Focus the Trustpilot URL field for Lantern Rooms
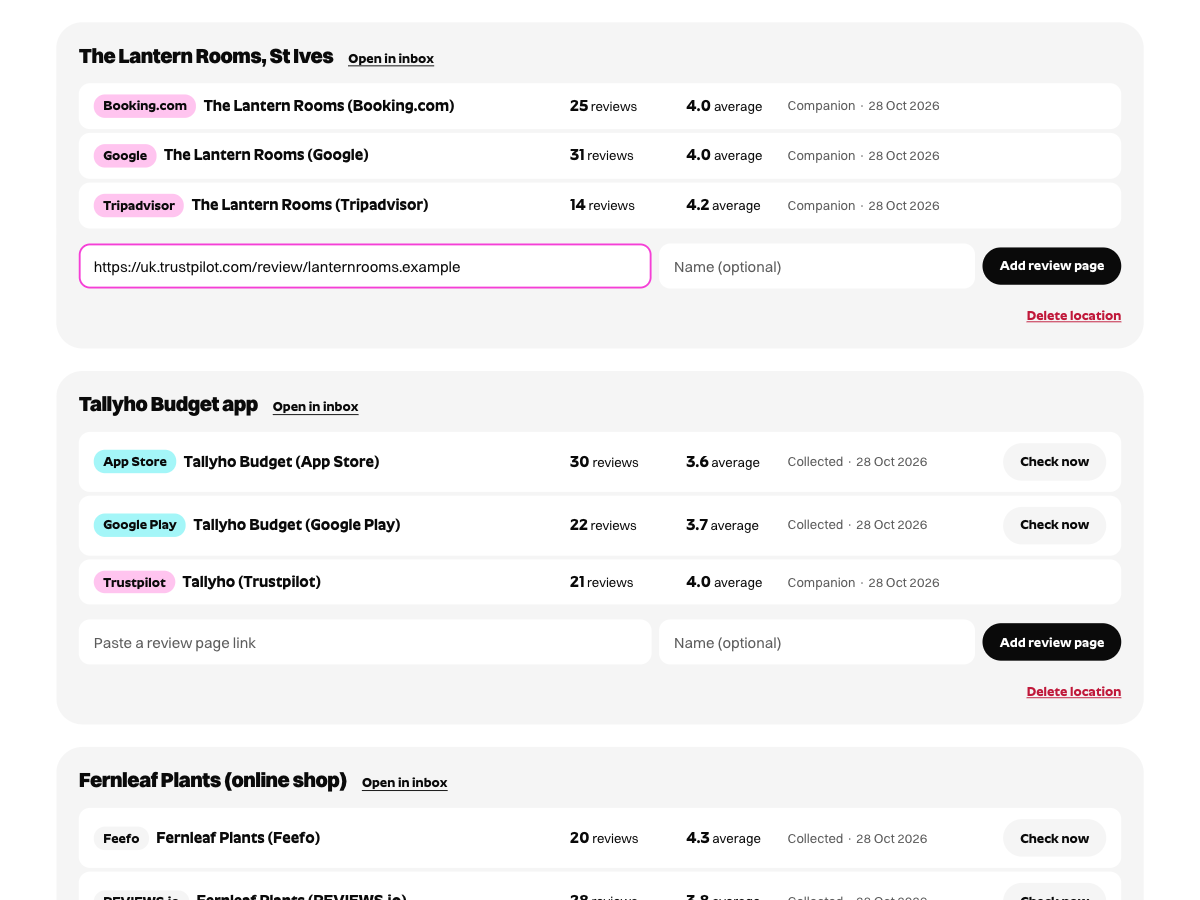Screen dimensions: 1200x900 [365, 266]
